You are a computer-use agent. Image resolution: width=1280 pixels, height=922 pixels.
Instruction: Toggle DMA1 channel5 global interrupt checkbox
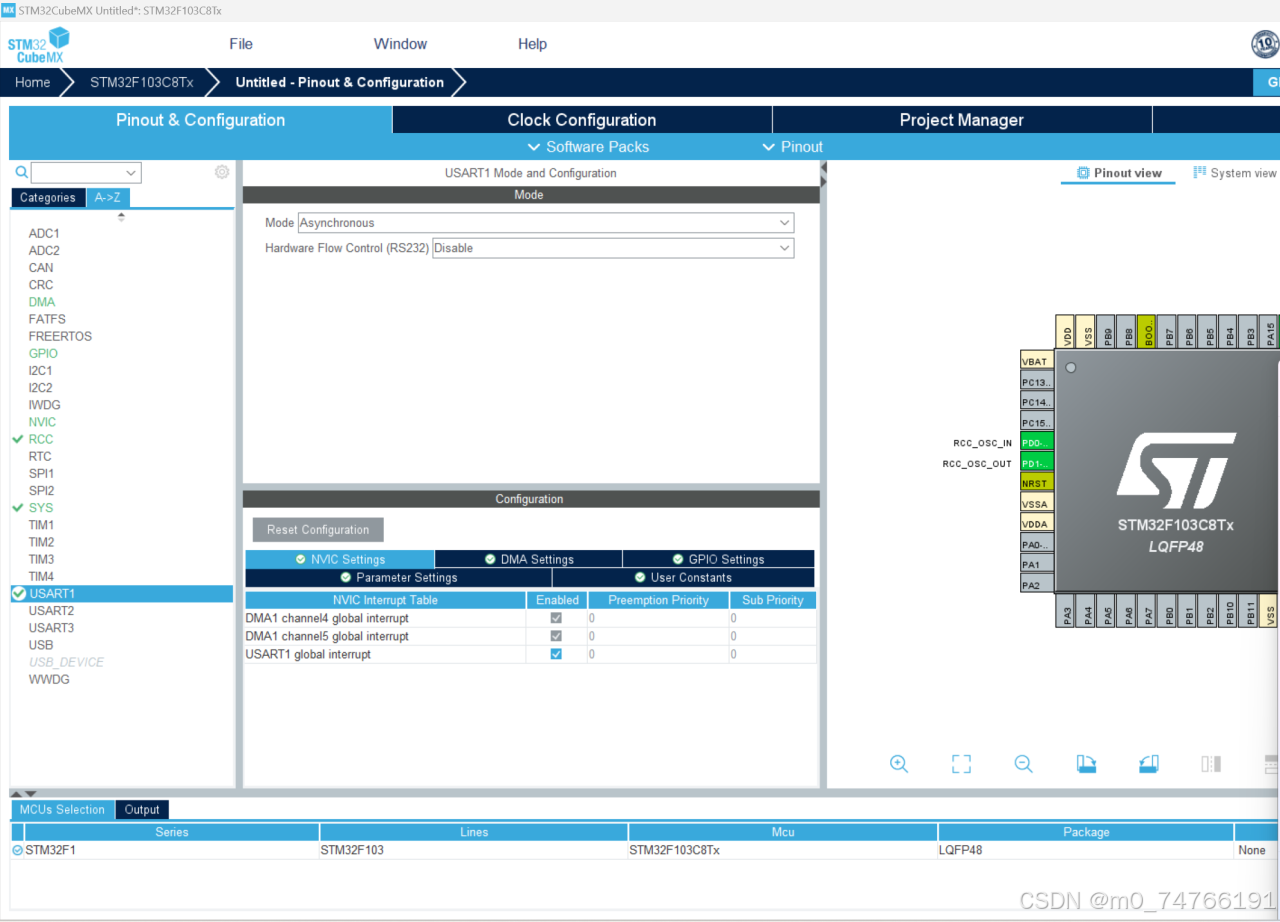(x=556, y=636)
